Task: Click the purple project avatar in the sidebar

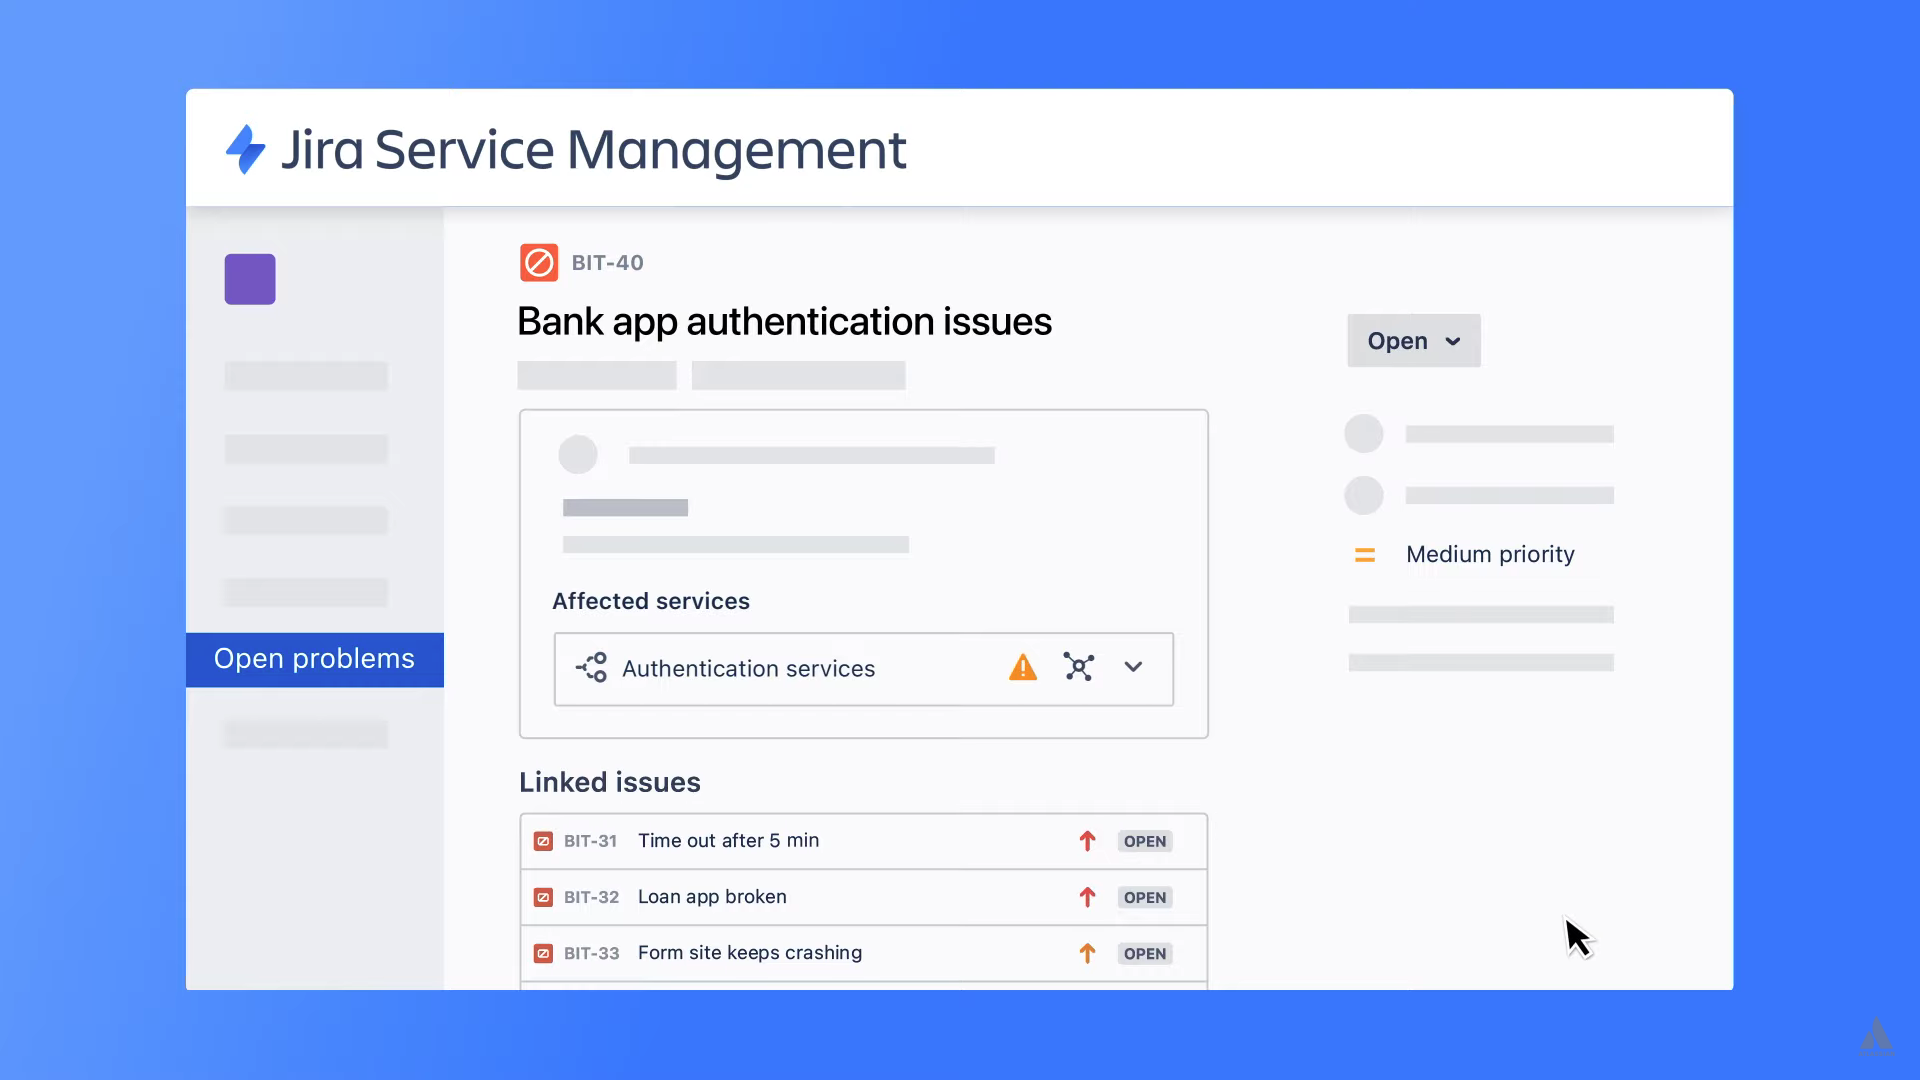Action: (x=250, y=279)
